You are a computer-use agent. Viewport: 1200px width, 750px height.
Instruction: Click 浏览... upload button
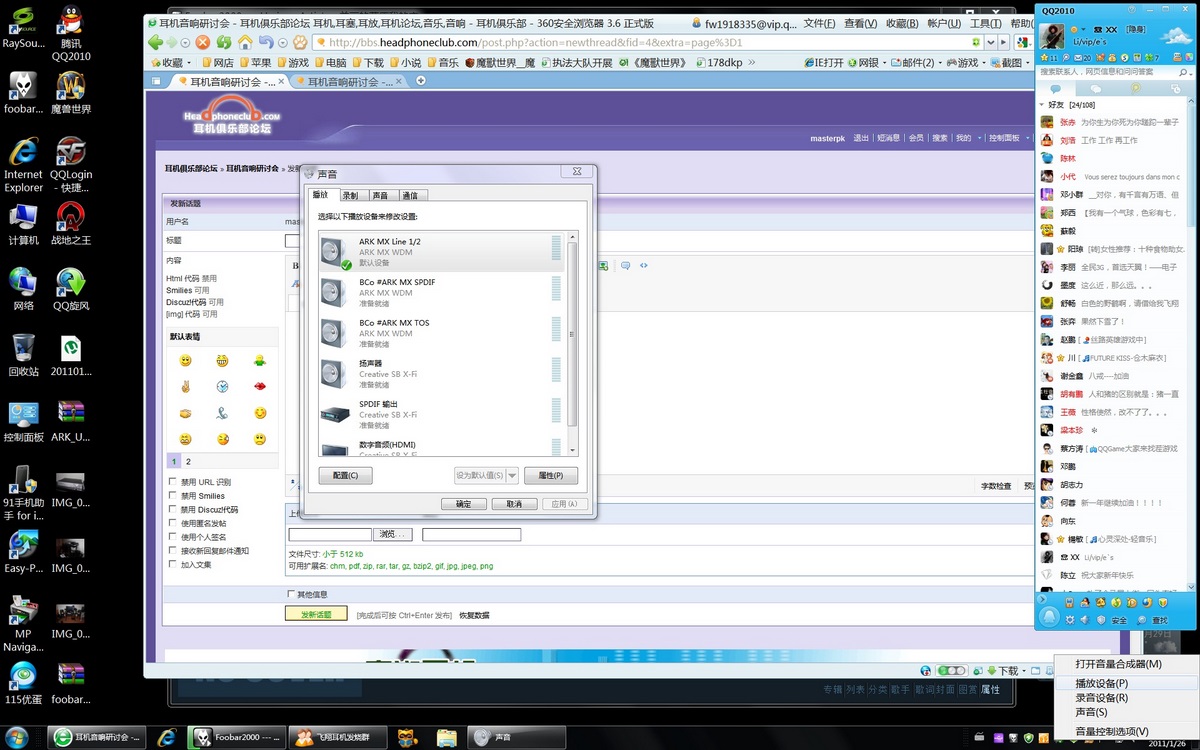click(392, 535)
